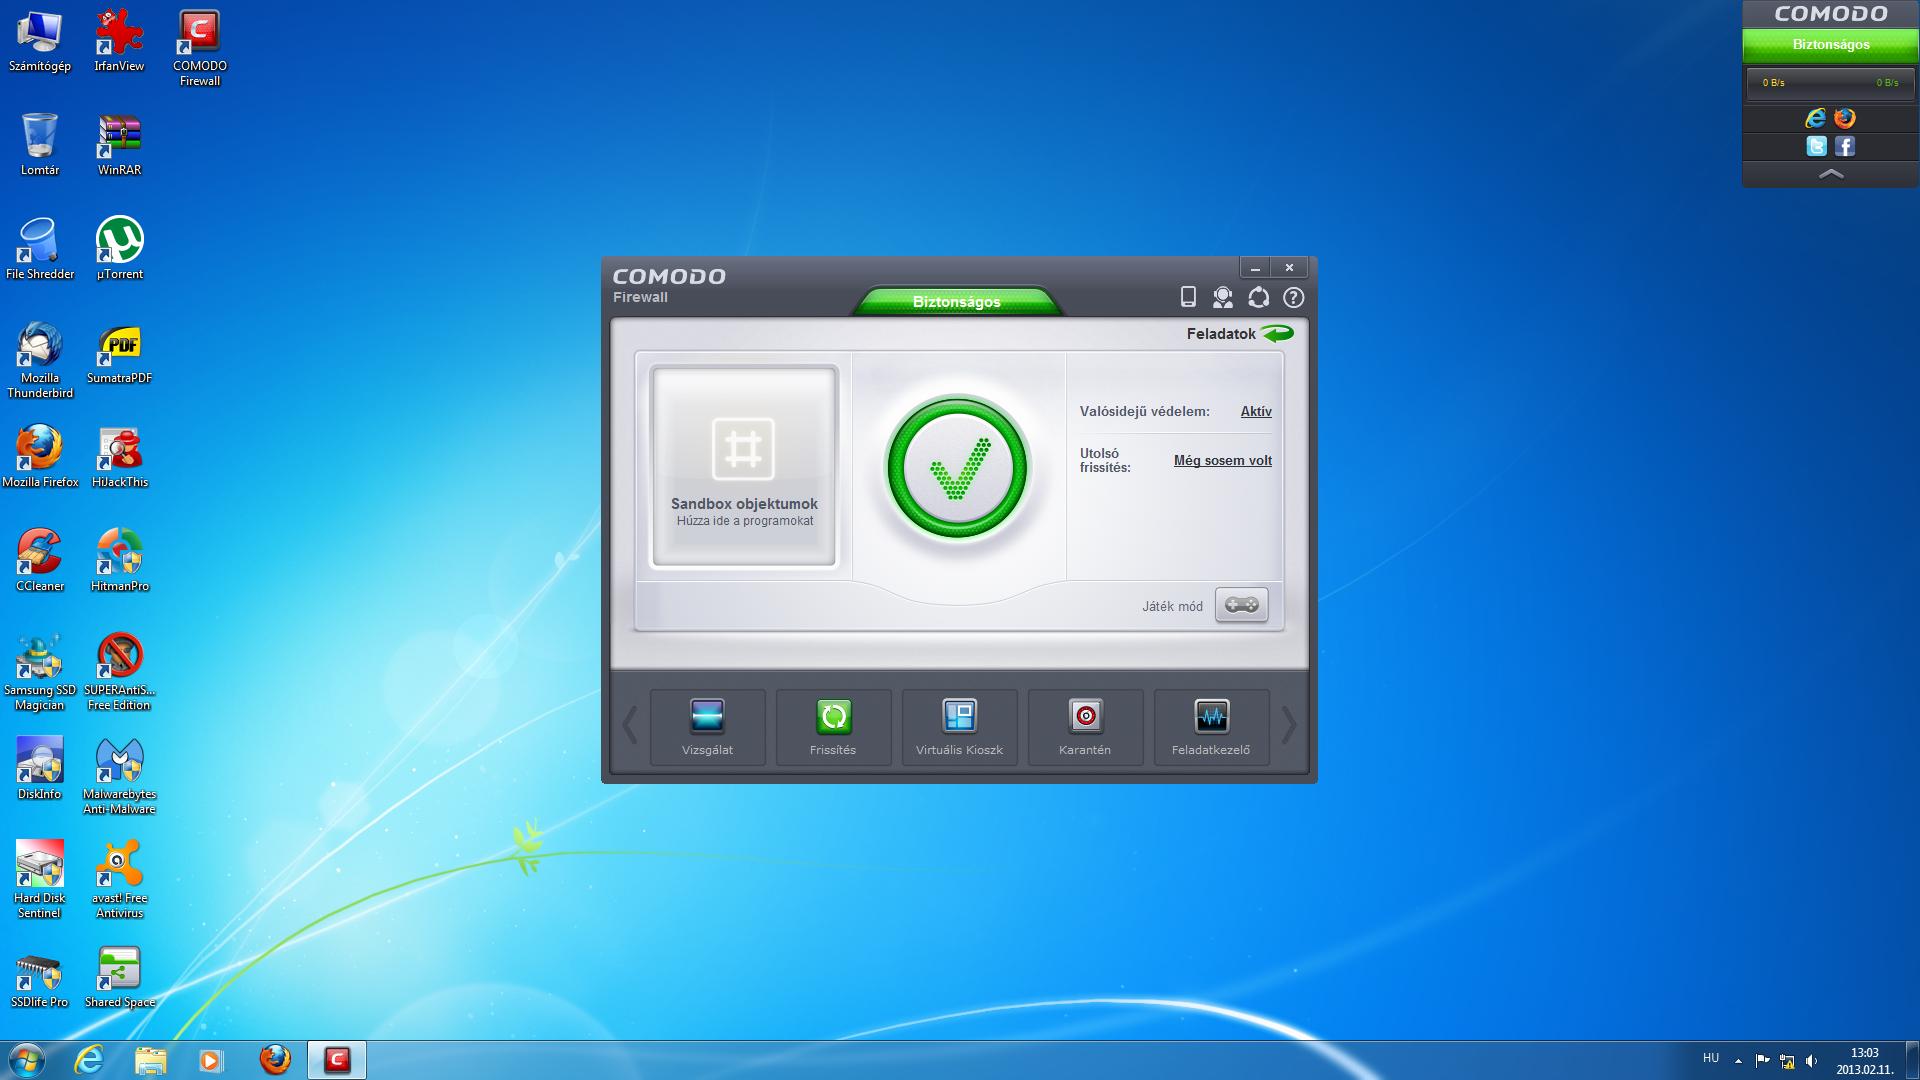
Task: Open the Vizsgálat scan tile
Action: (x=707, y=727)
